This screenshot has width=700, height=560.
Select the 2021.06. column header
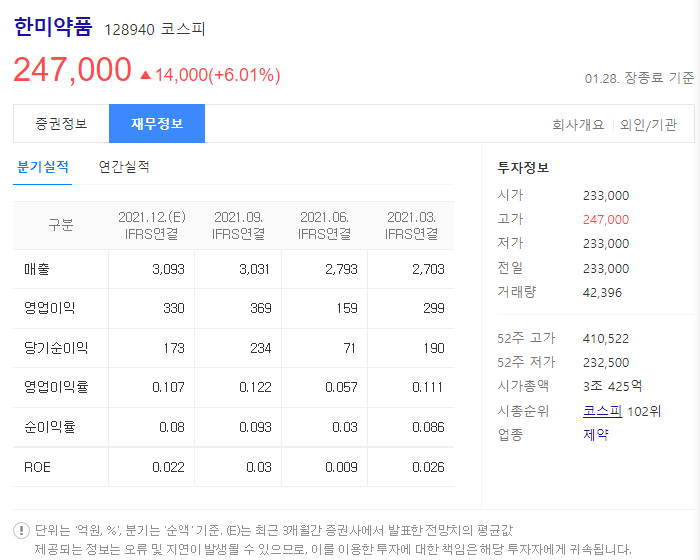pyautogui.click(x=325, y=226)
